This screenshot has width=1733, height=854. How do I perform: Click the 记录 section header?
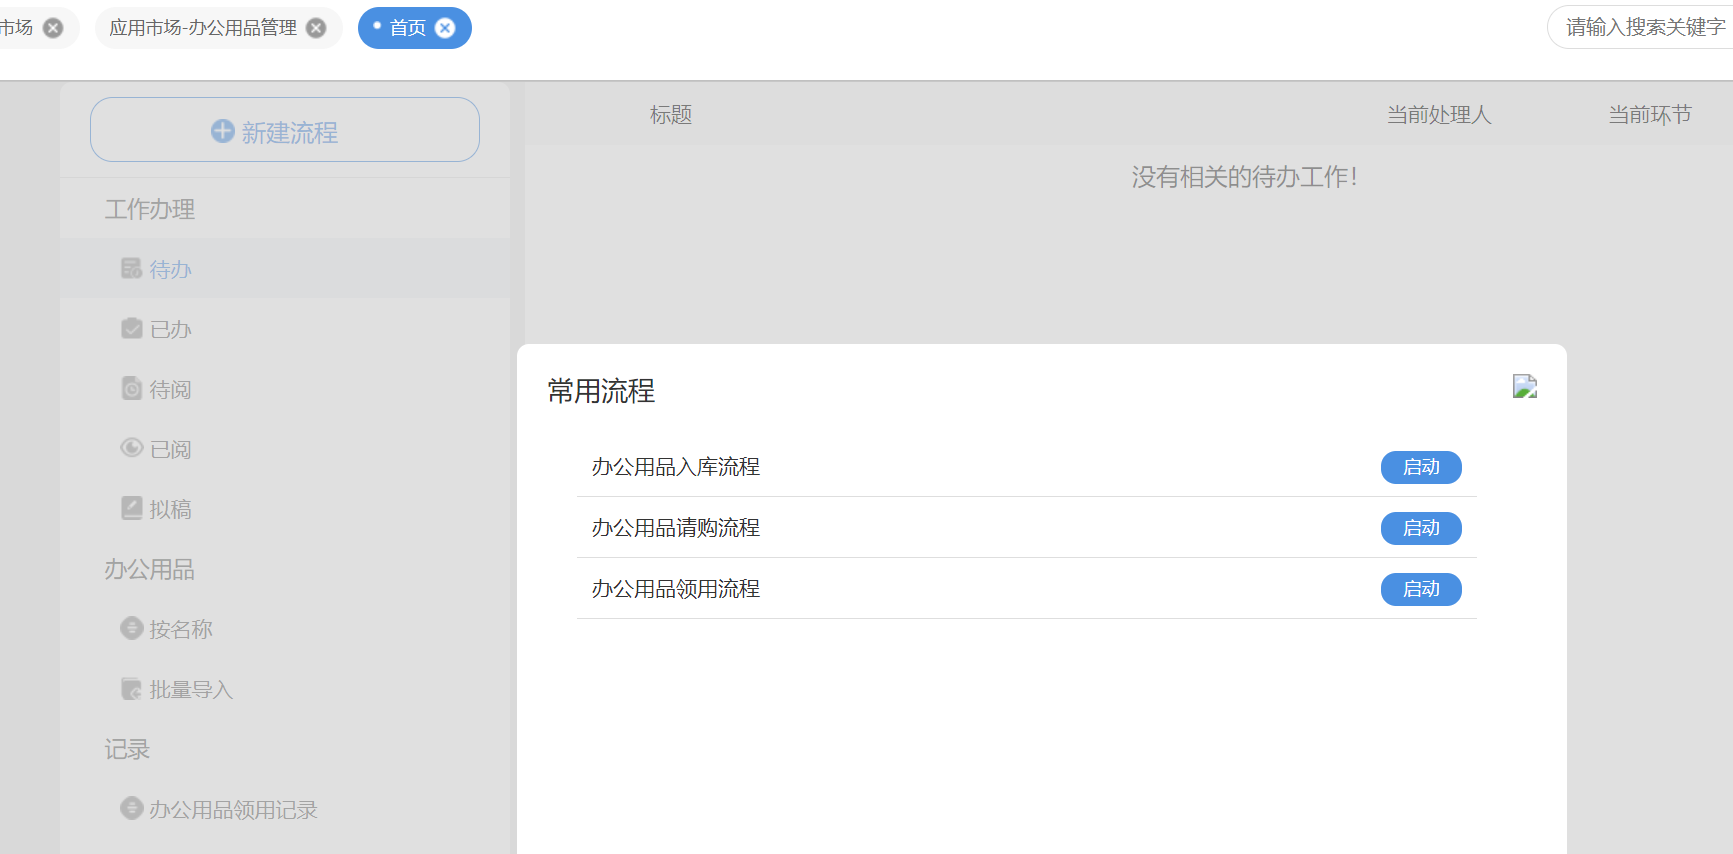pos(127,749)
